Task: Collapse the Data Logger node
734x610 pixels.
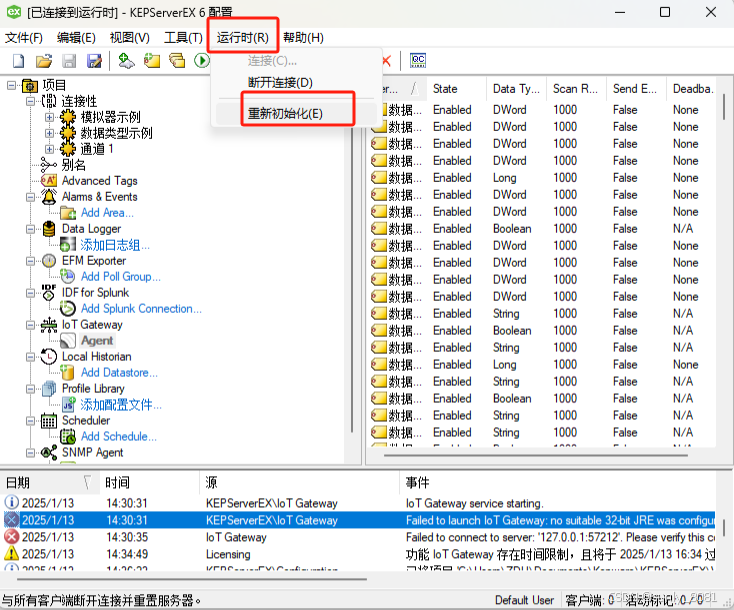Action: (30, 229)
